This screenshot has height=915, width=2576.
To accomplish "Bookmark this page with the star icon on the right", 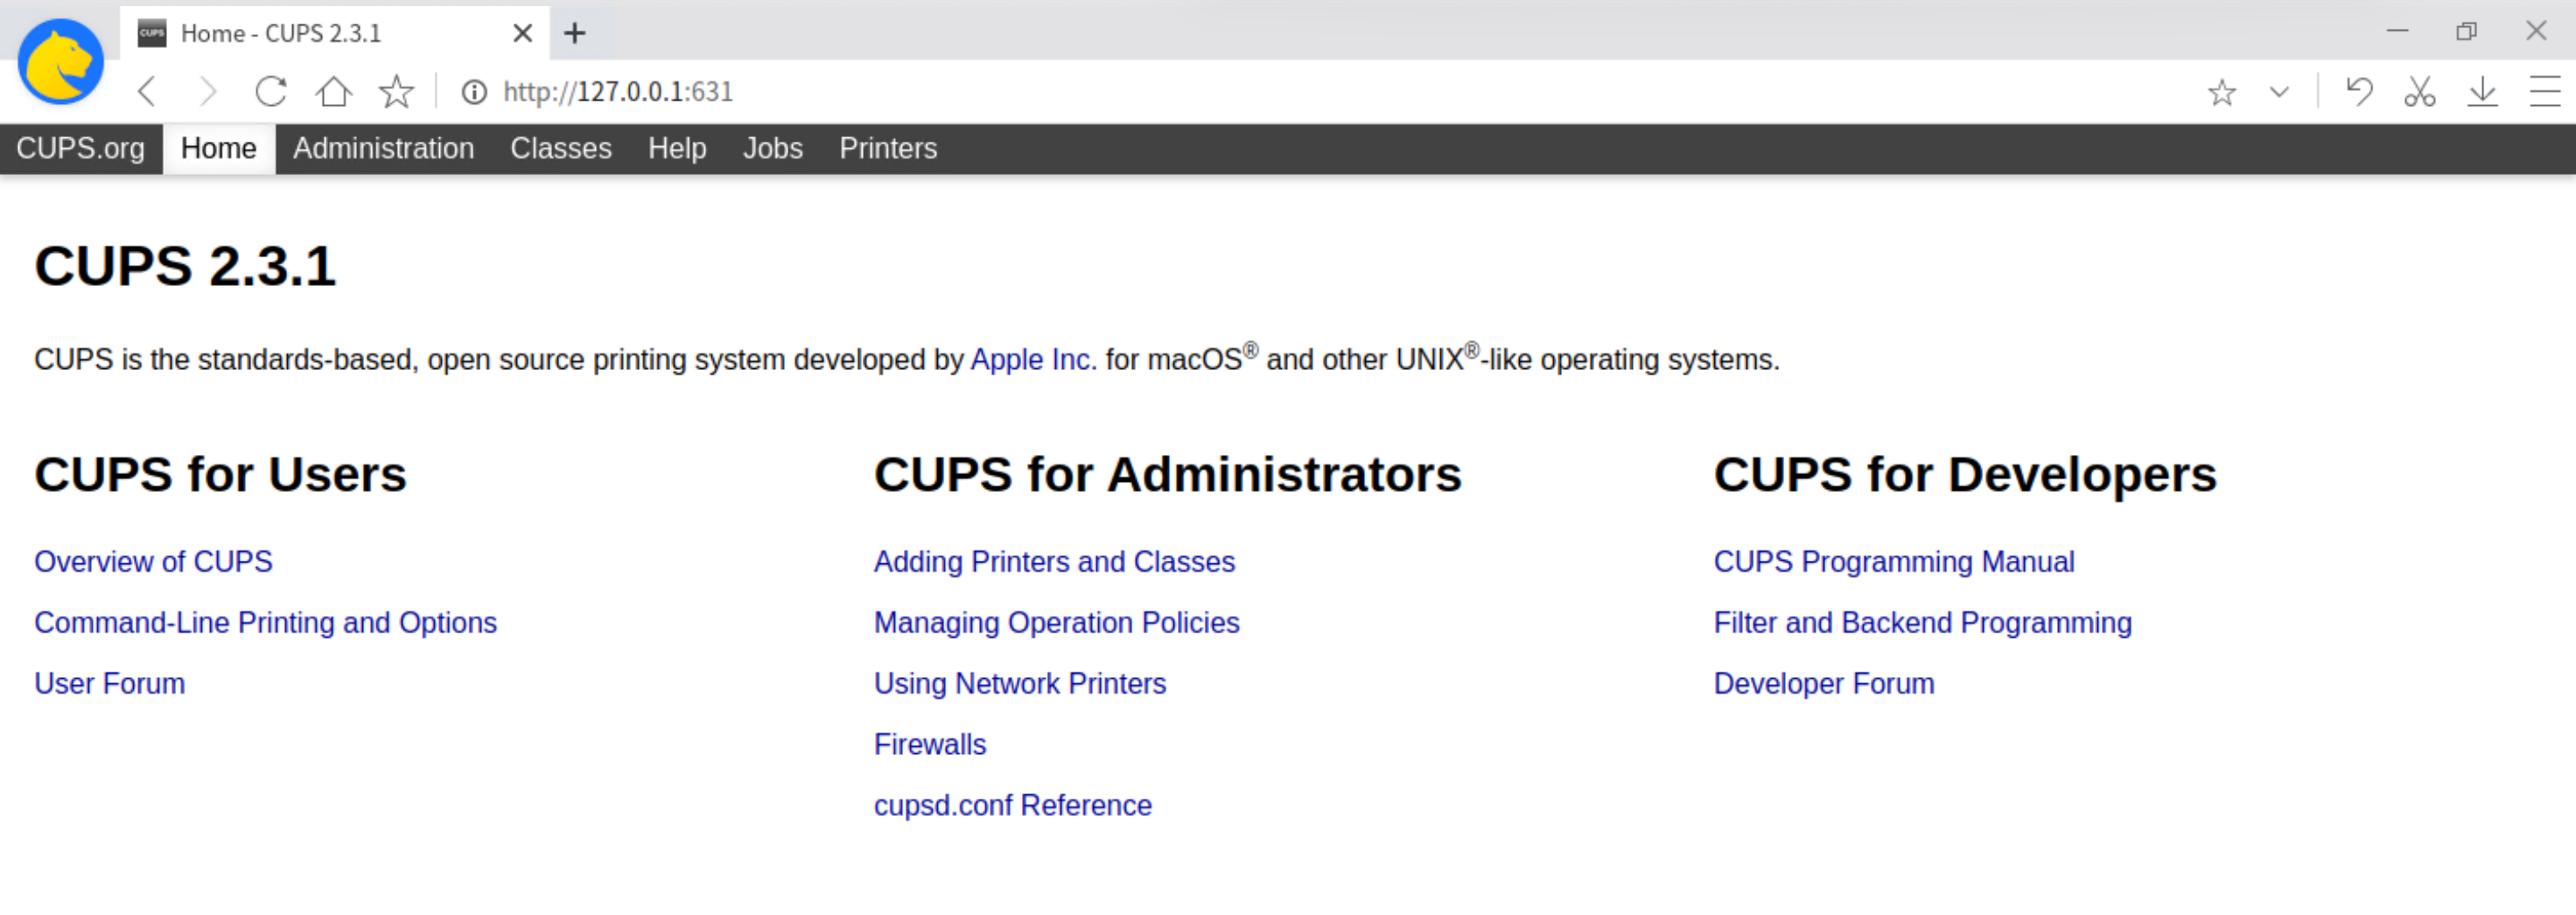I will (x=2222, y=92).
